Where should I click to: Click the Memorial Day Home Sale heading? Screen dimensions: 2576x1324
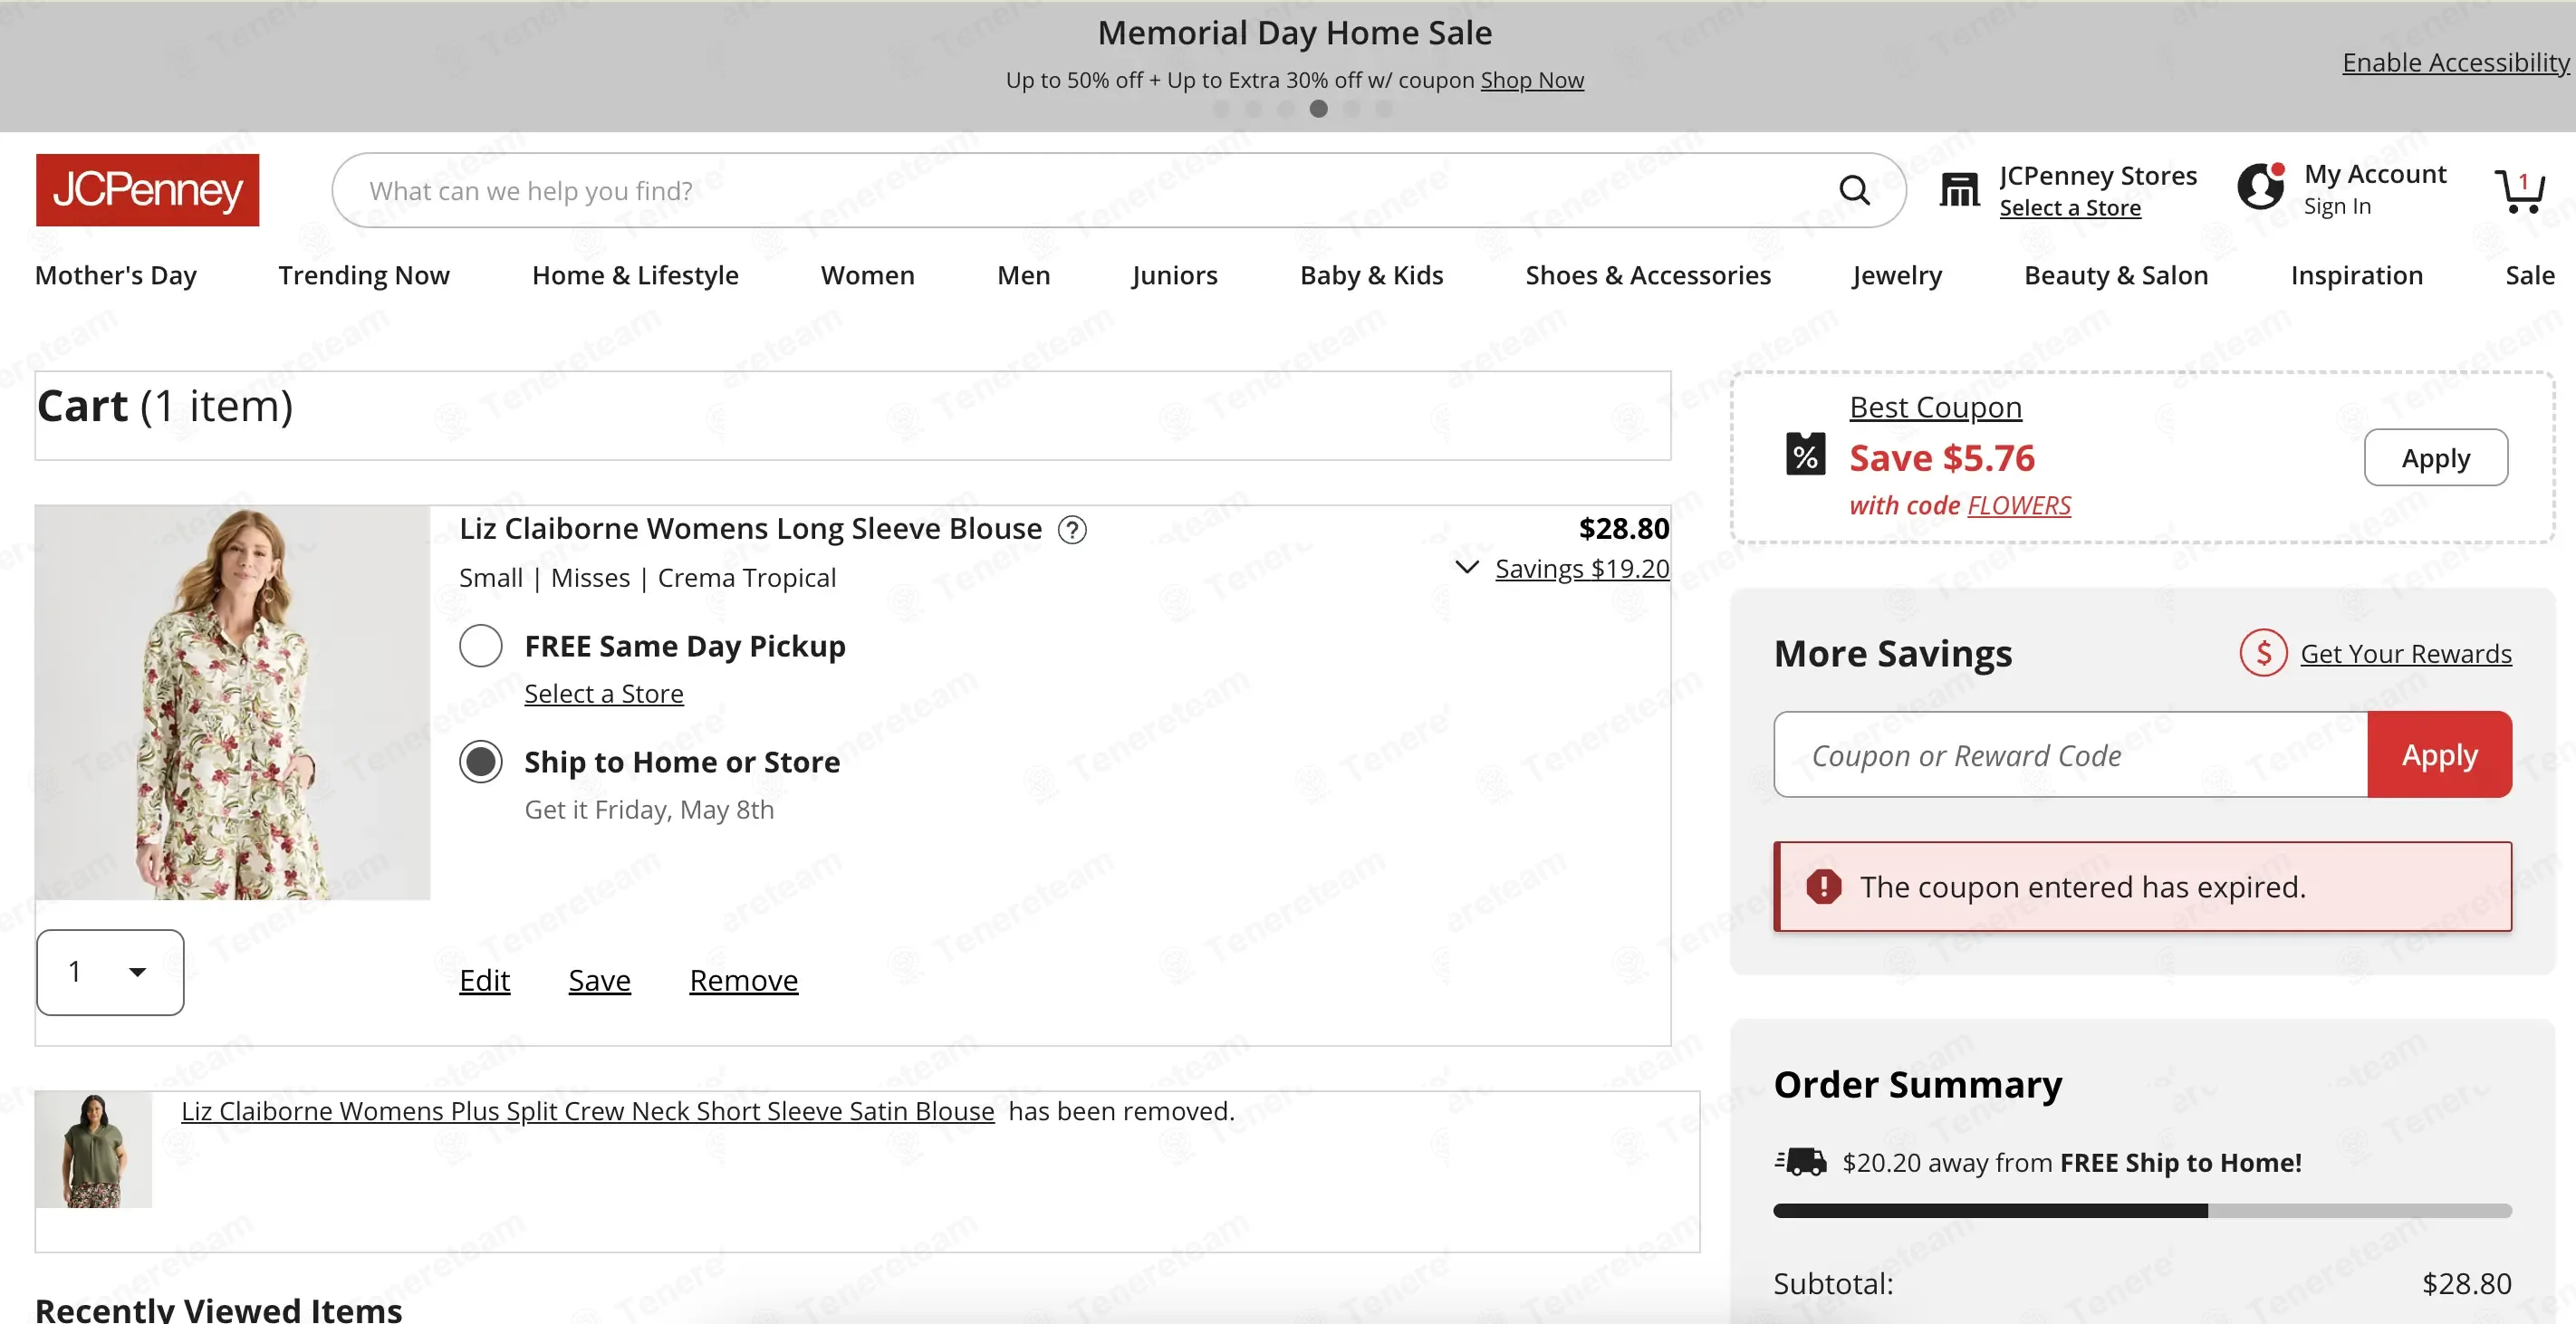pyautogui.click(x=1294, y=33)
